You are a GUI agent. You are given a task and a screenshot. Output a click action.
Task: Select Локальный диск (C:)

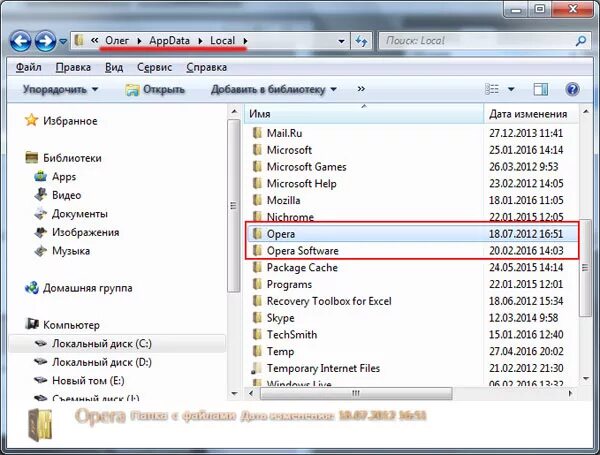(x=117, y=344)
